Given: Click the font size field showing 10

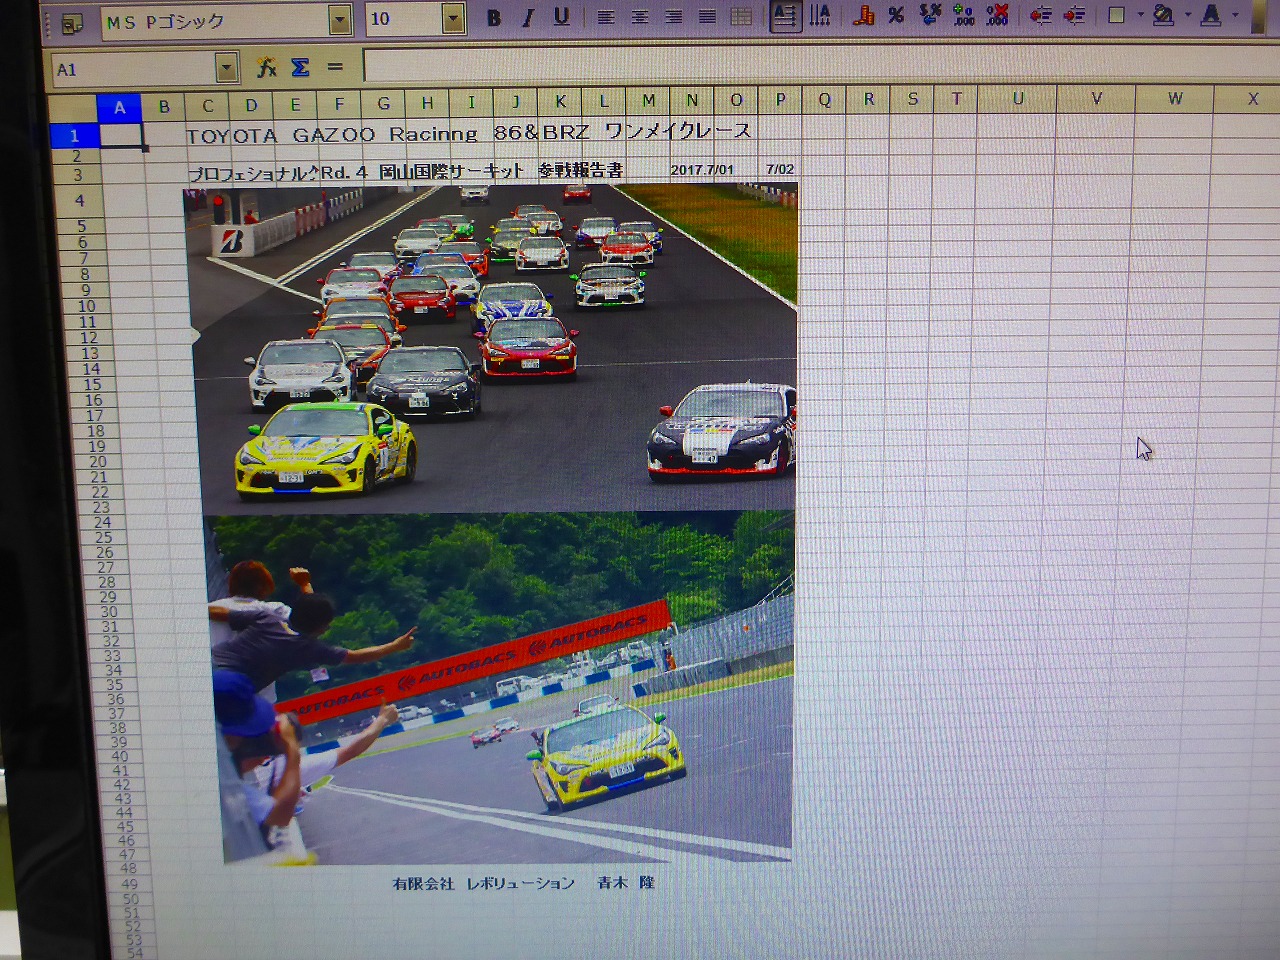Looking at the screenshot, I should 404,19.
